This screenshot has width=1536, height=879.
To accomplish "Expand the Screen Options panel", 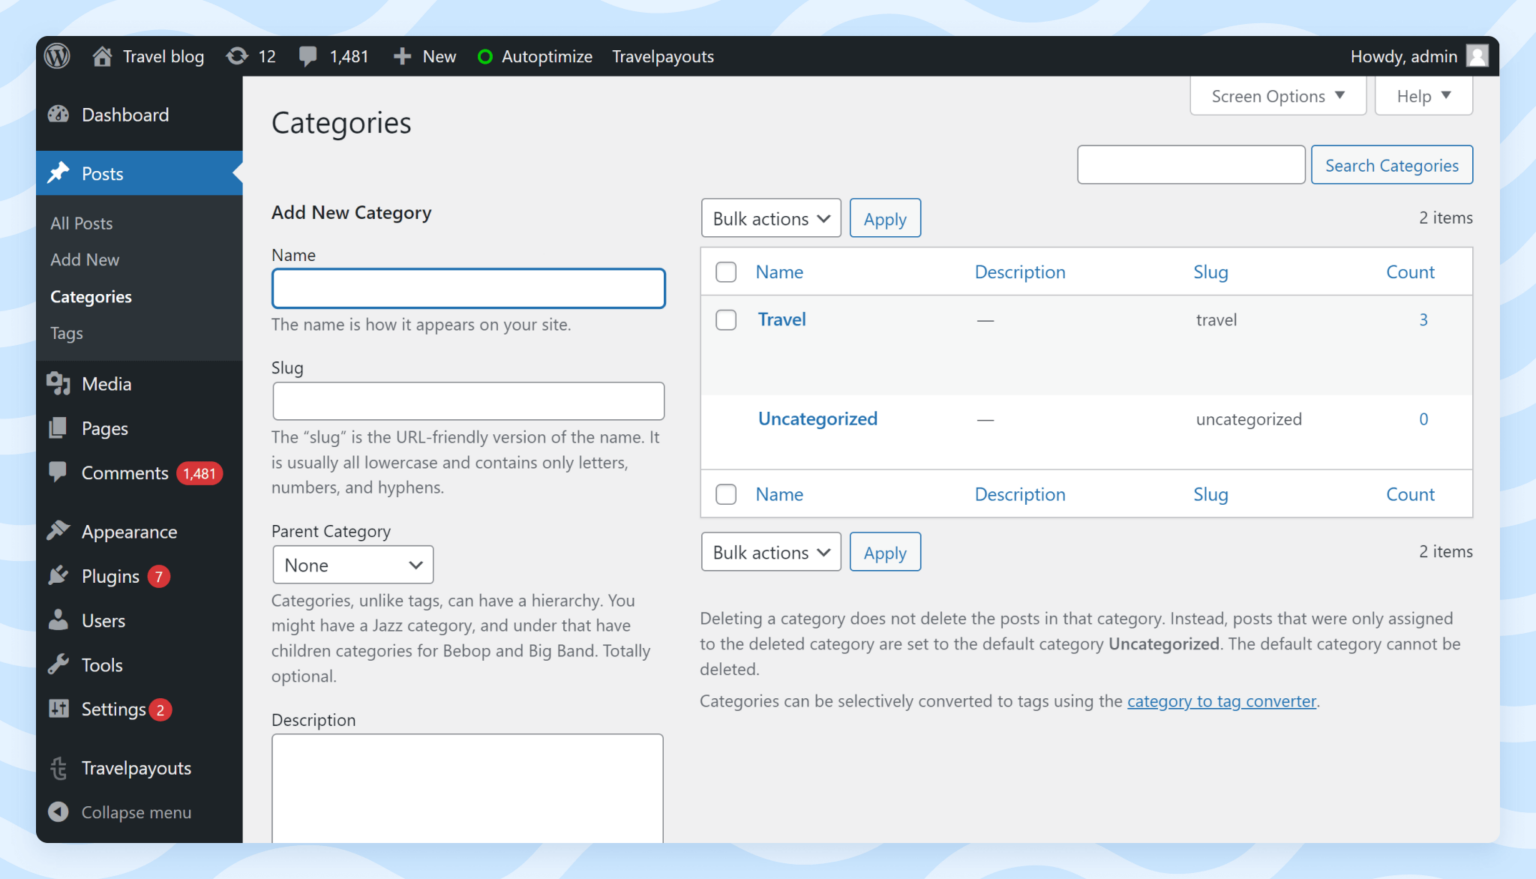I will coord(1278,96).
